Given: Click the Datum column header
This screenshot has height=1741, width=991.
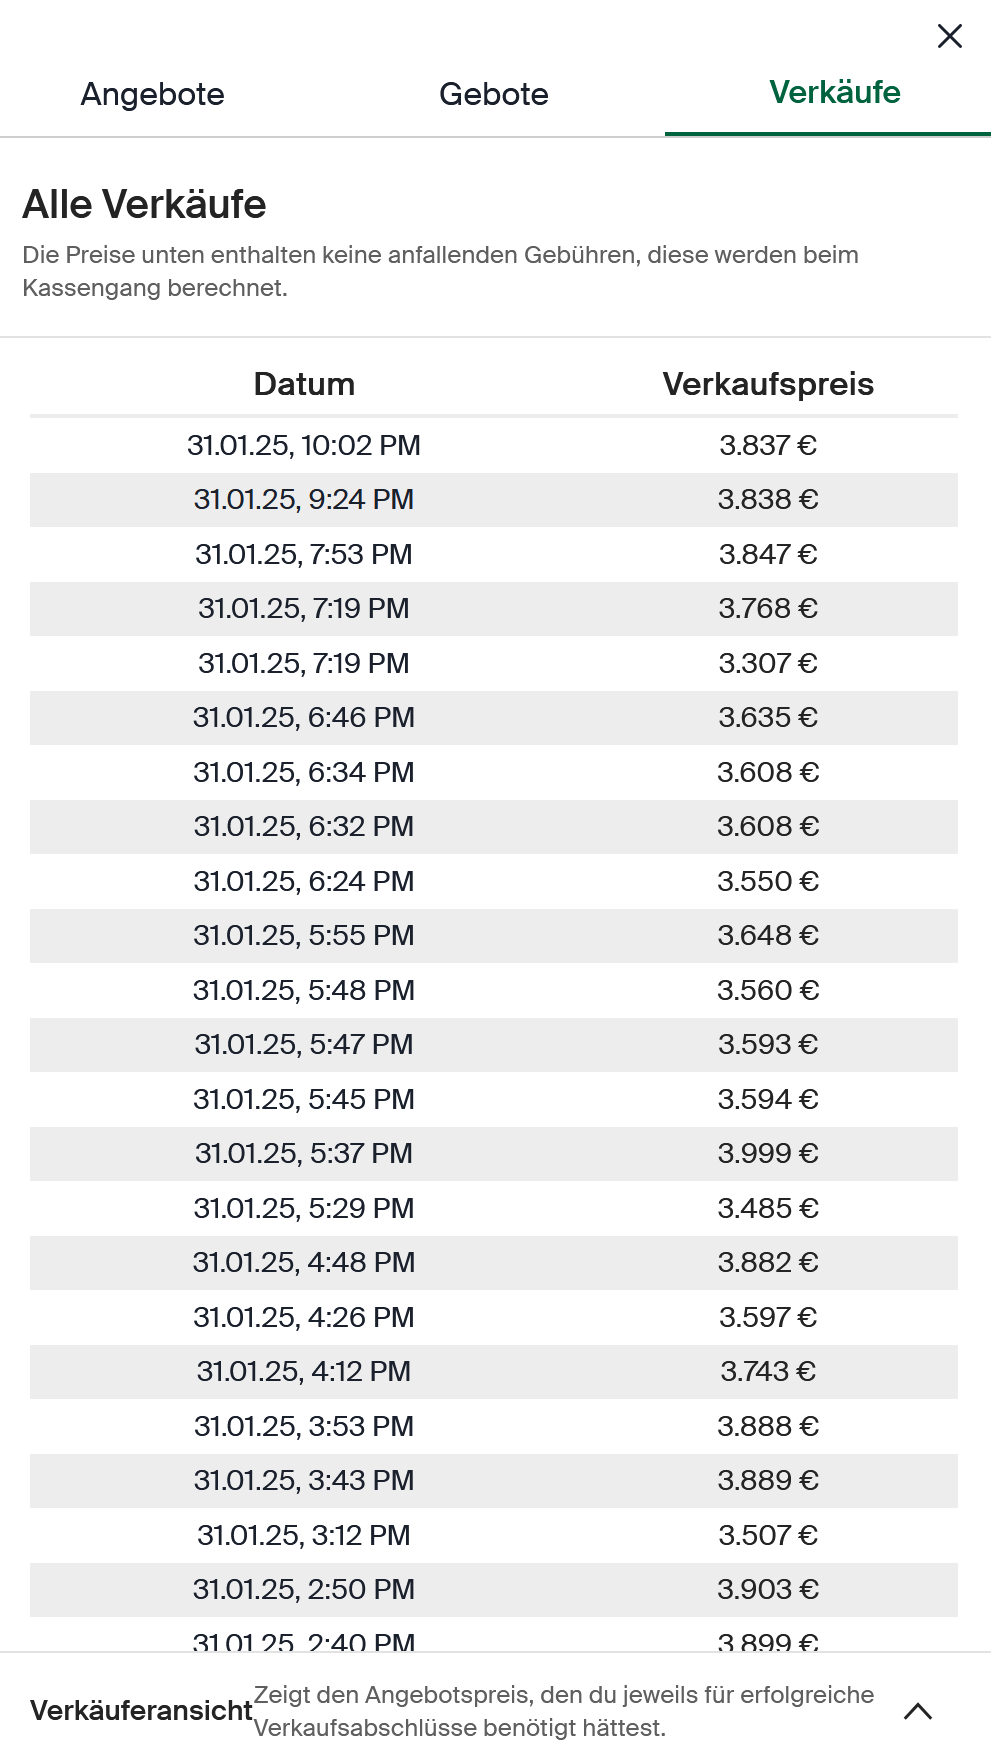Looking at the screenshot, I should tap(304, 384).
